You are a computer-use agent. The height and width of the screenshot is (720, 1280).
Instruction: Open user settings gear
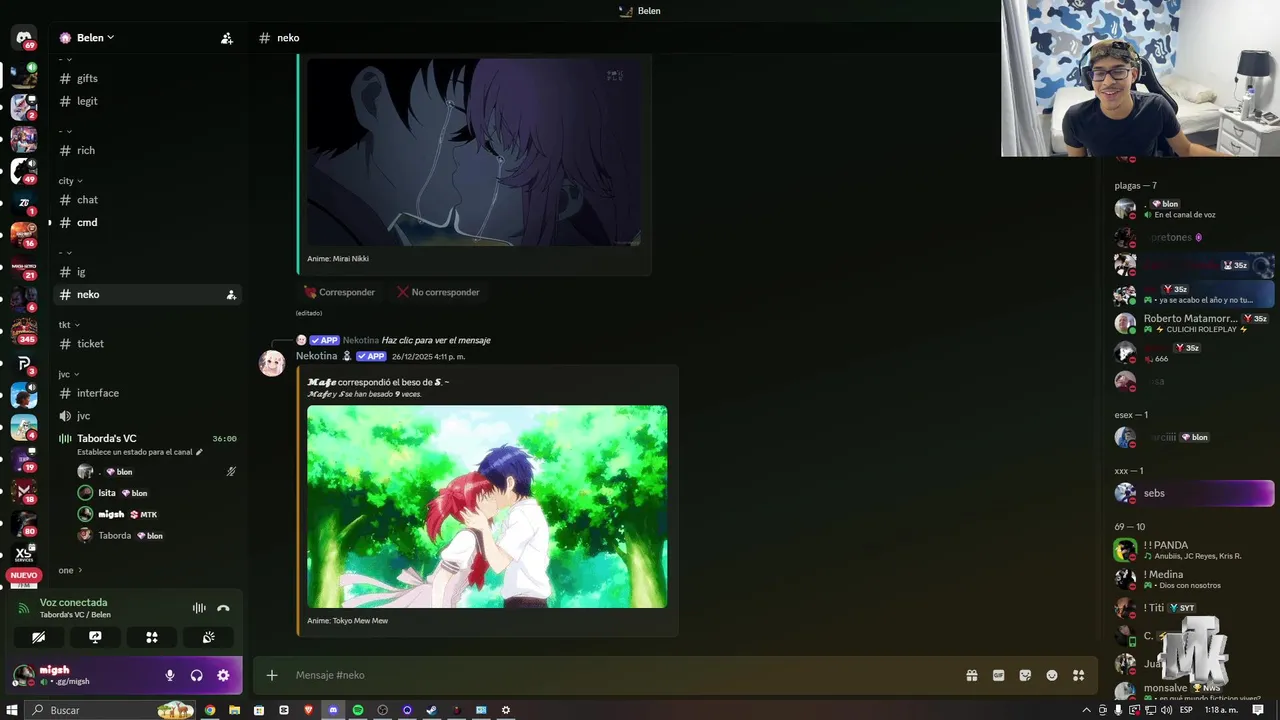coord(223,675)
